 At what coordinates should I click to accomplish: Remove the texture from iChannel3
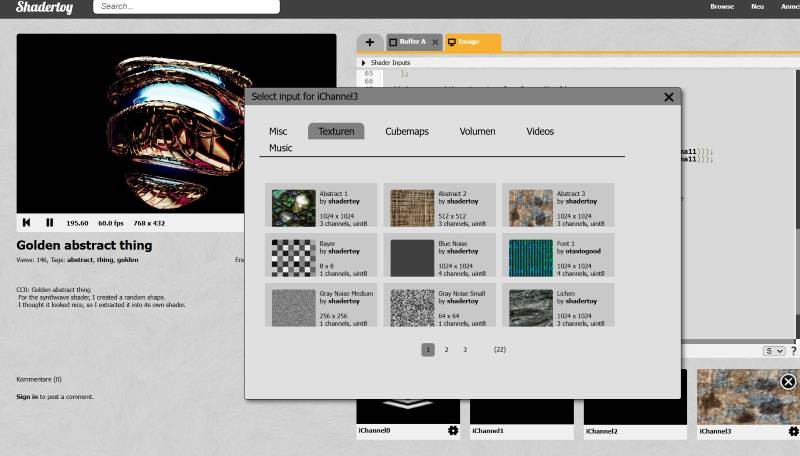tap(788, 382)
